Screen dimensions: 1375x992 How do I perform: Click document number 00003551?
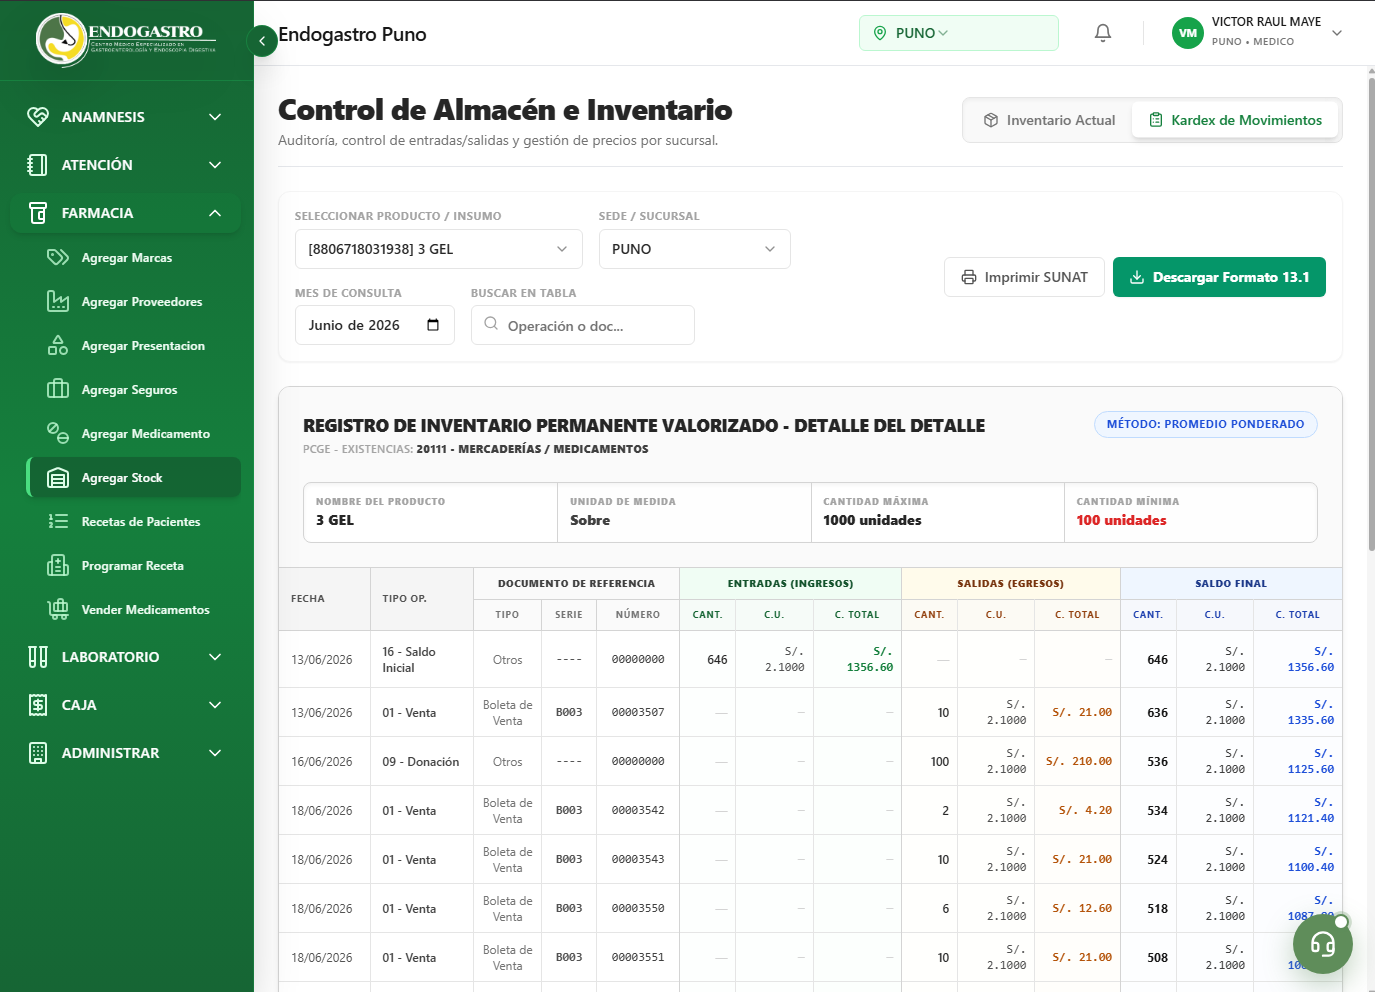coord(638,957)
